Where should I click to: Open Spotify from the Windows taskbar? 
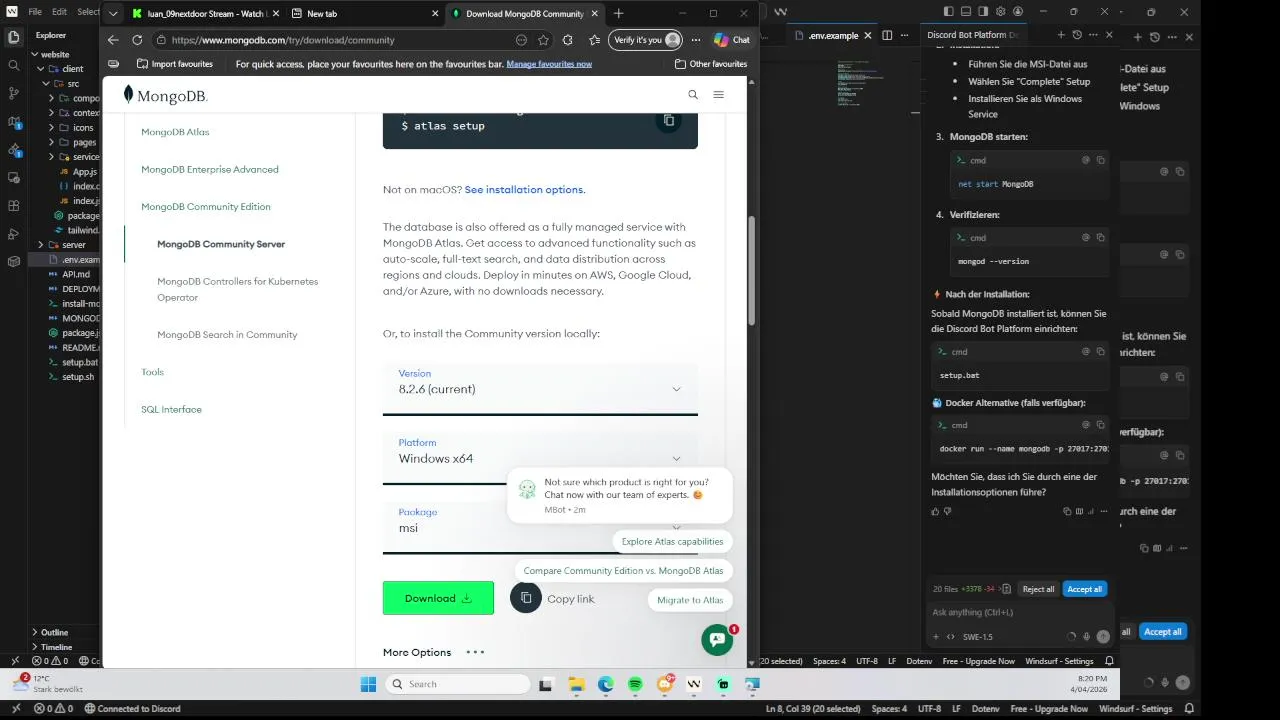click(x=635, y=684)
